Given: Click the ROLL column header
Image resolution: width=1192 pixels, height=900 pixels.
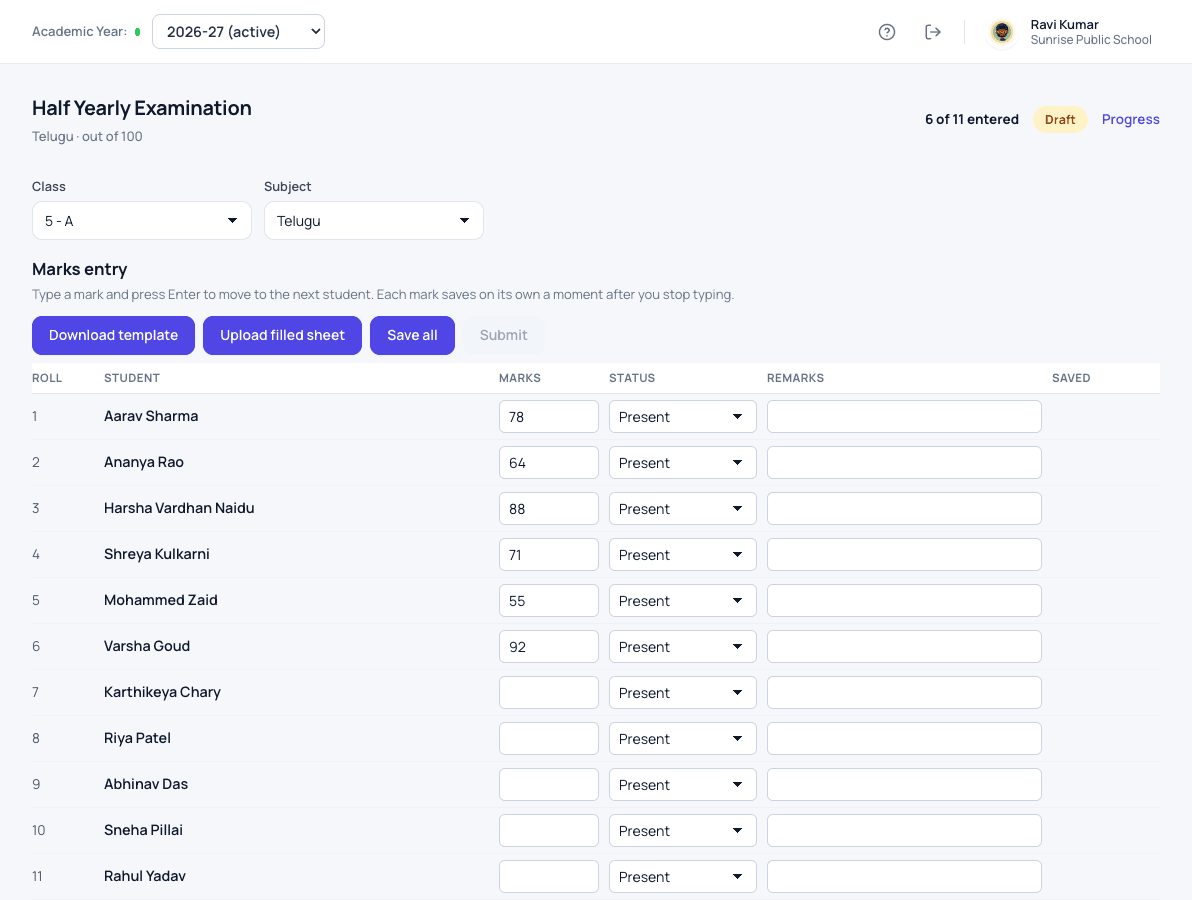Looking at the screenshot, I should pos(47,378).
